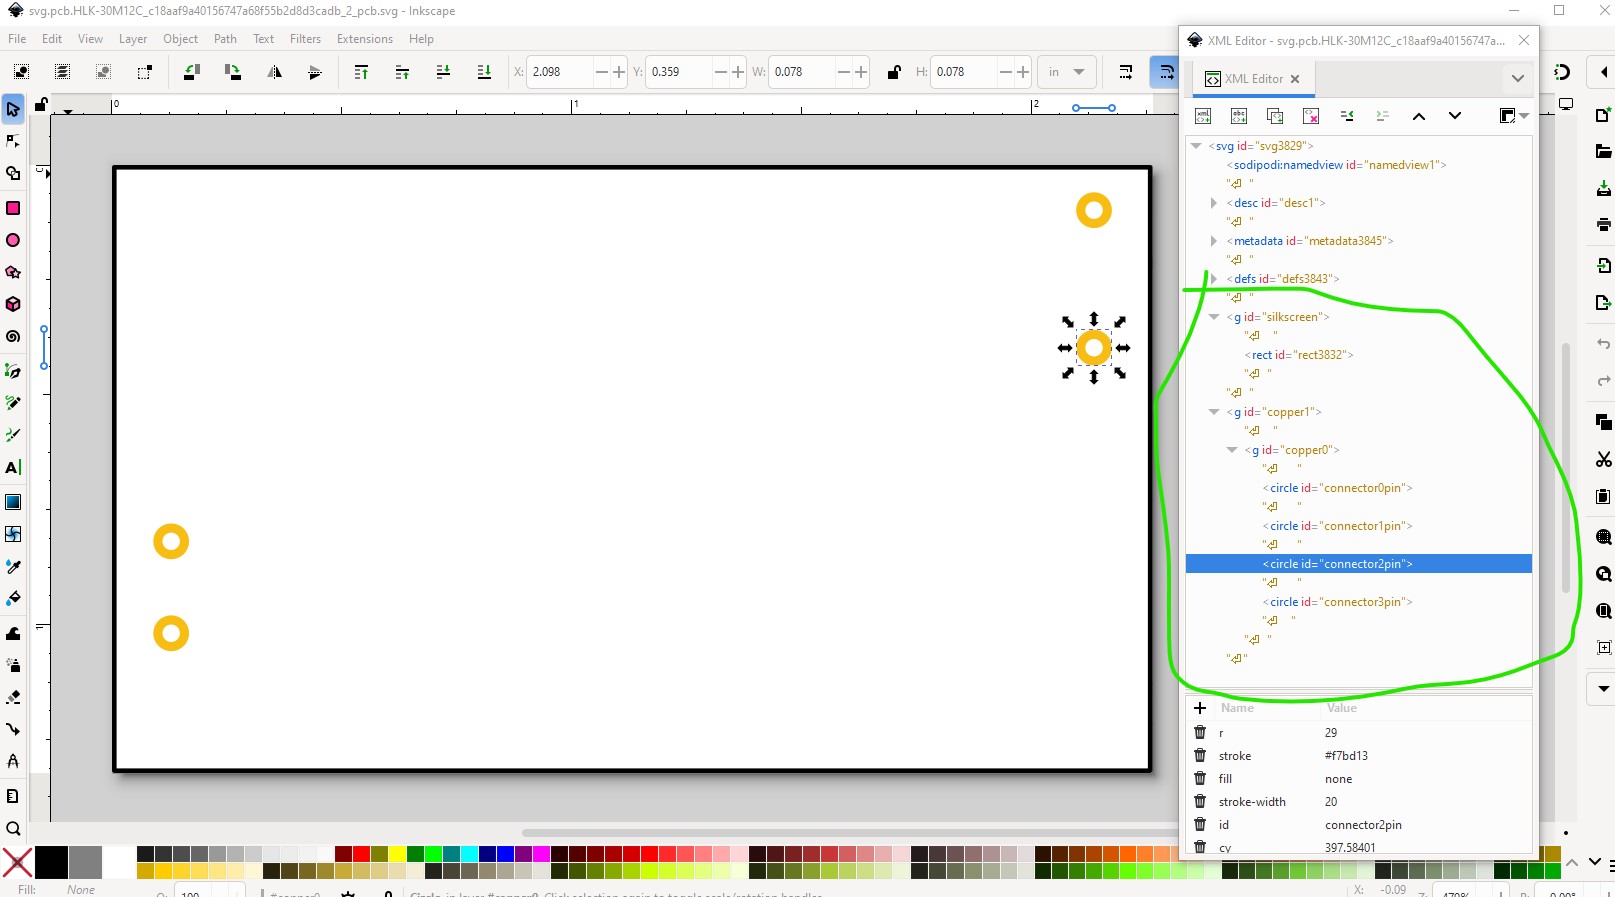Image resolution: width=1615 pixels, height=897 pixels.
Task: Click the black color swatch in palette
Action: click(51, 862)
